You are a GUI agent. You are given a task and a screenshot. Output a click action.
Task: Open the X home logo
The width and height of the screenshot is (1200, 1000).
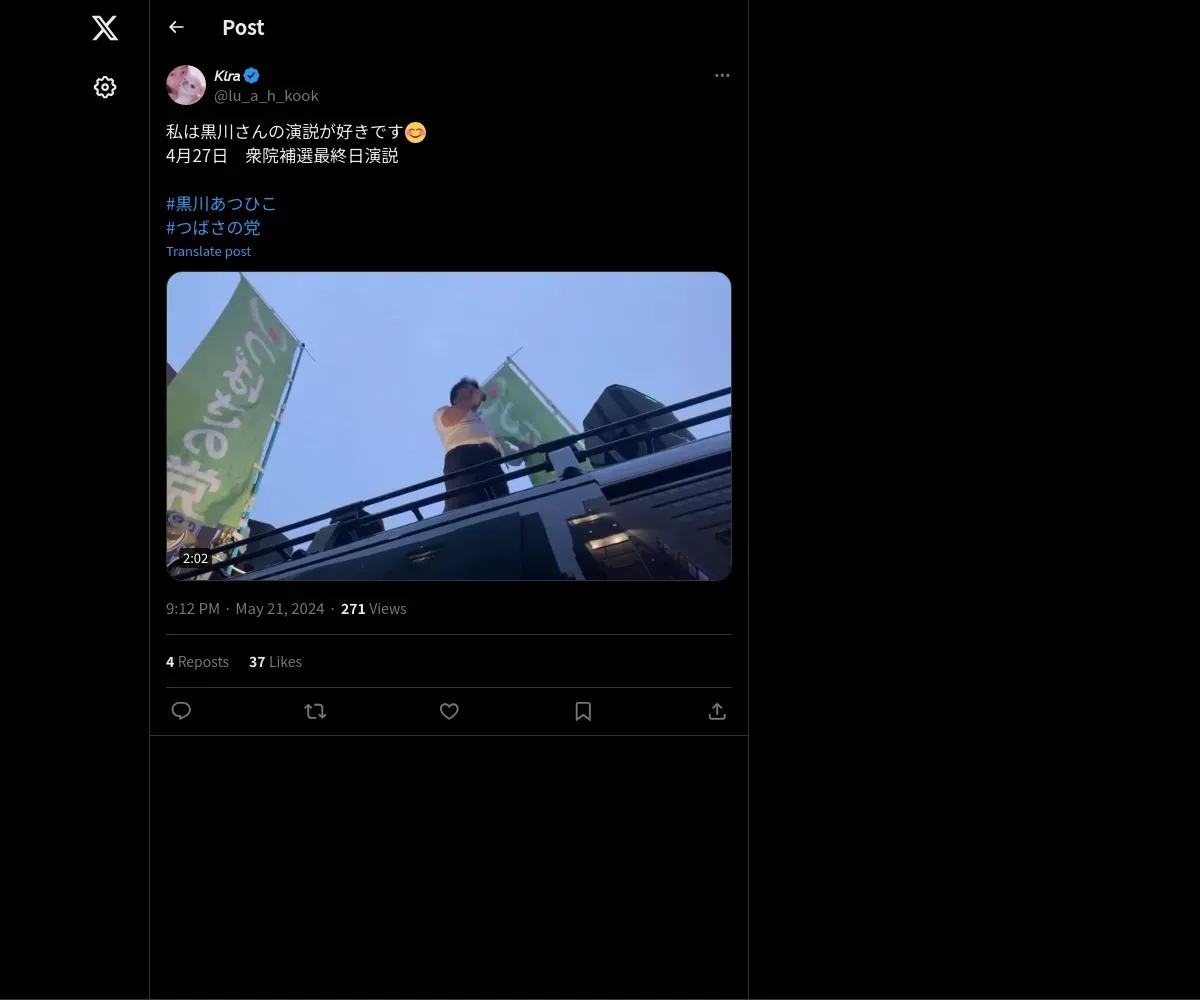(105, 28)
